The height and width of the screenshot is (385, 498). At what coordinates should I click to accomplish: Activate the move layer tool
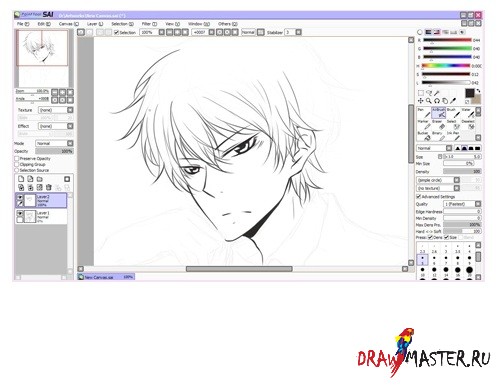tap(421, 101)
